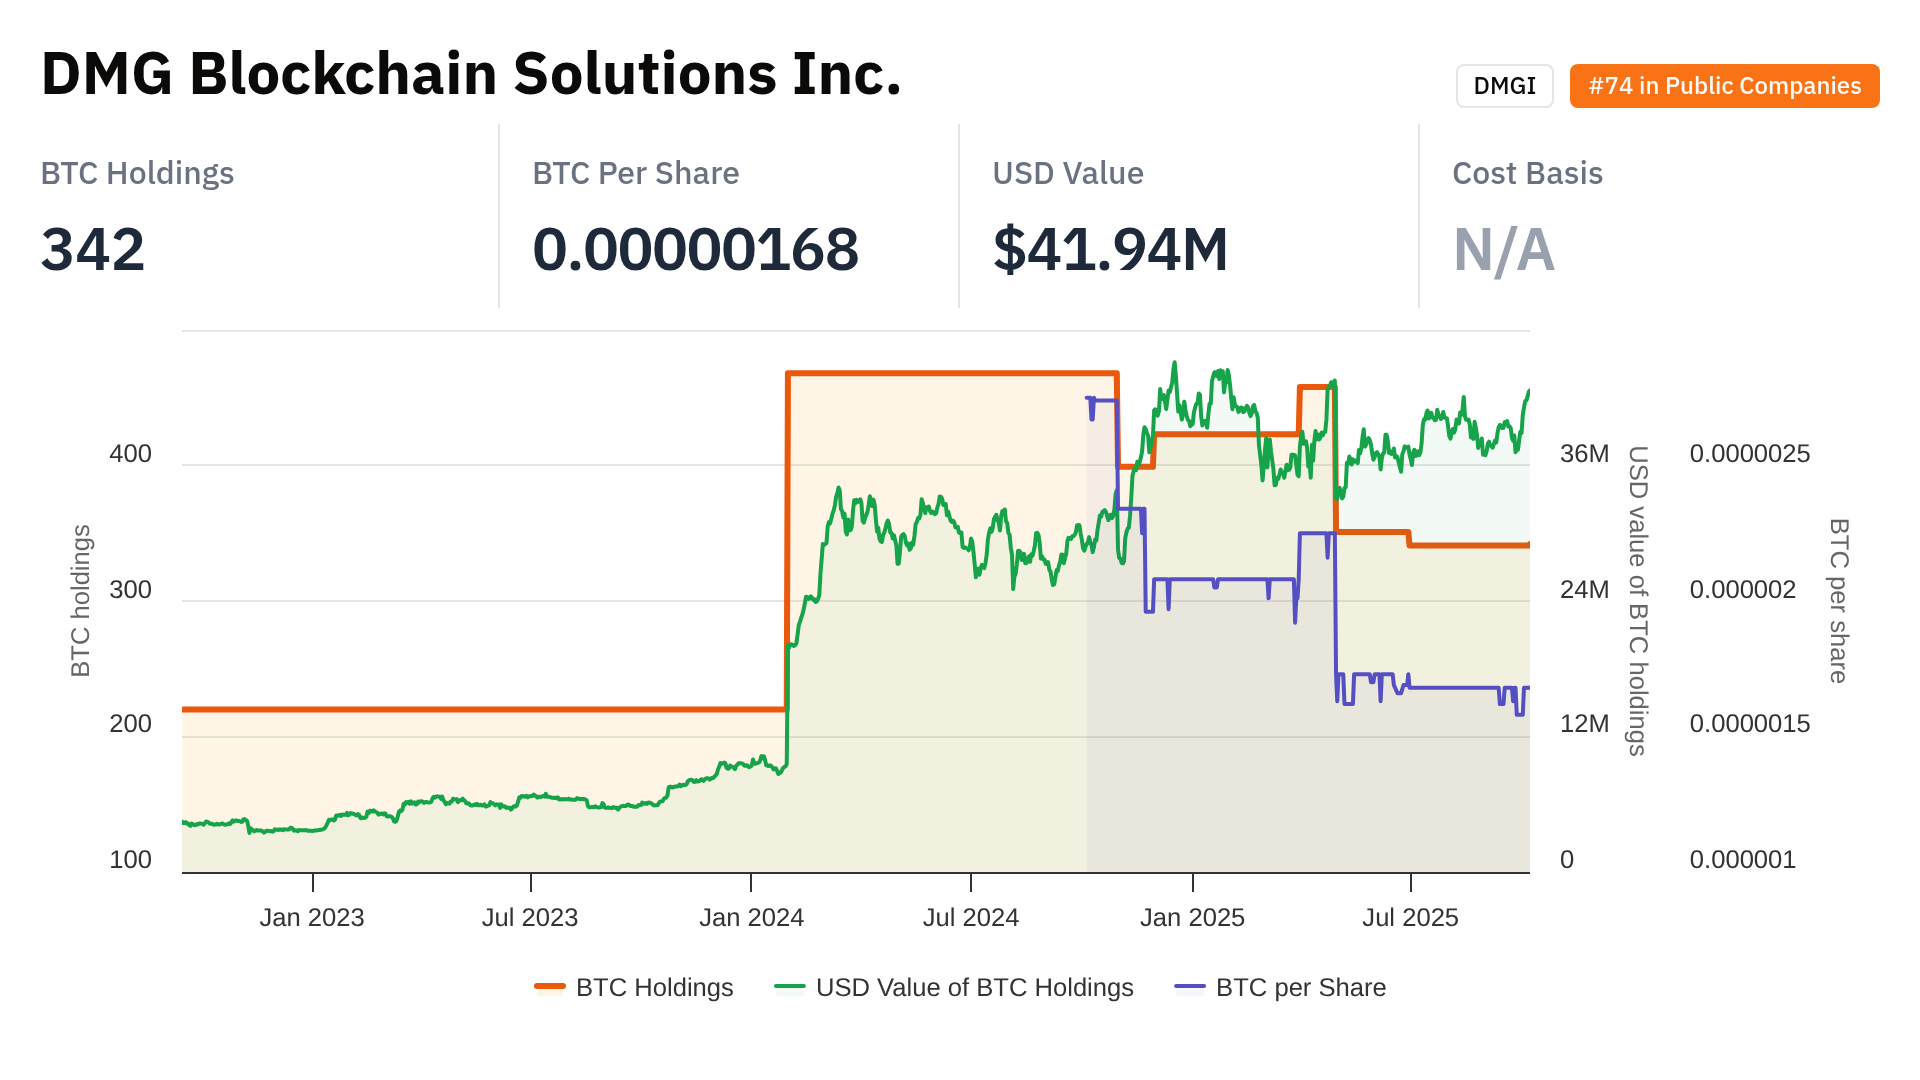Click the Jul 2023 axis label

[530, 918]
